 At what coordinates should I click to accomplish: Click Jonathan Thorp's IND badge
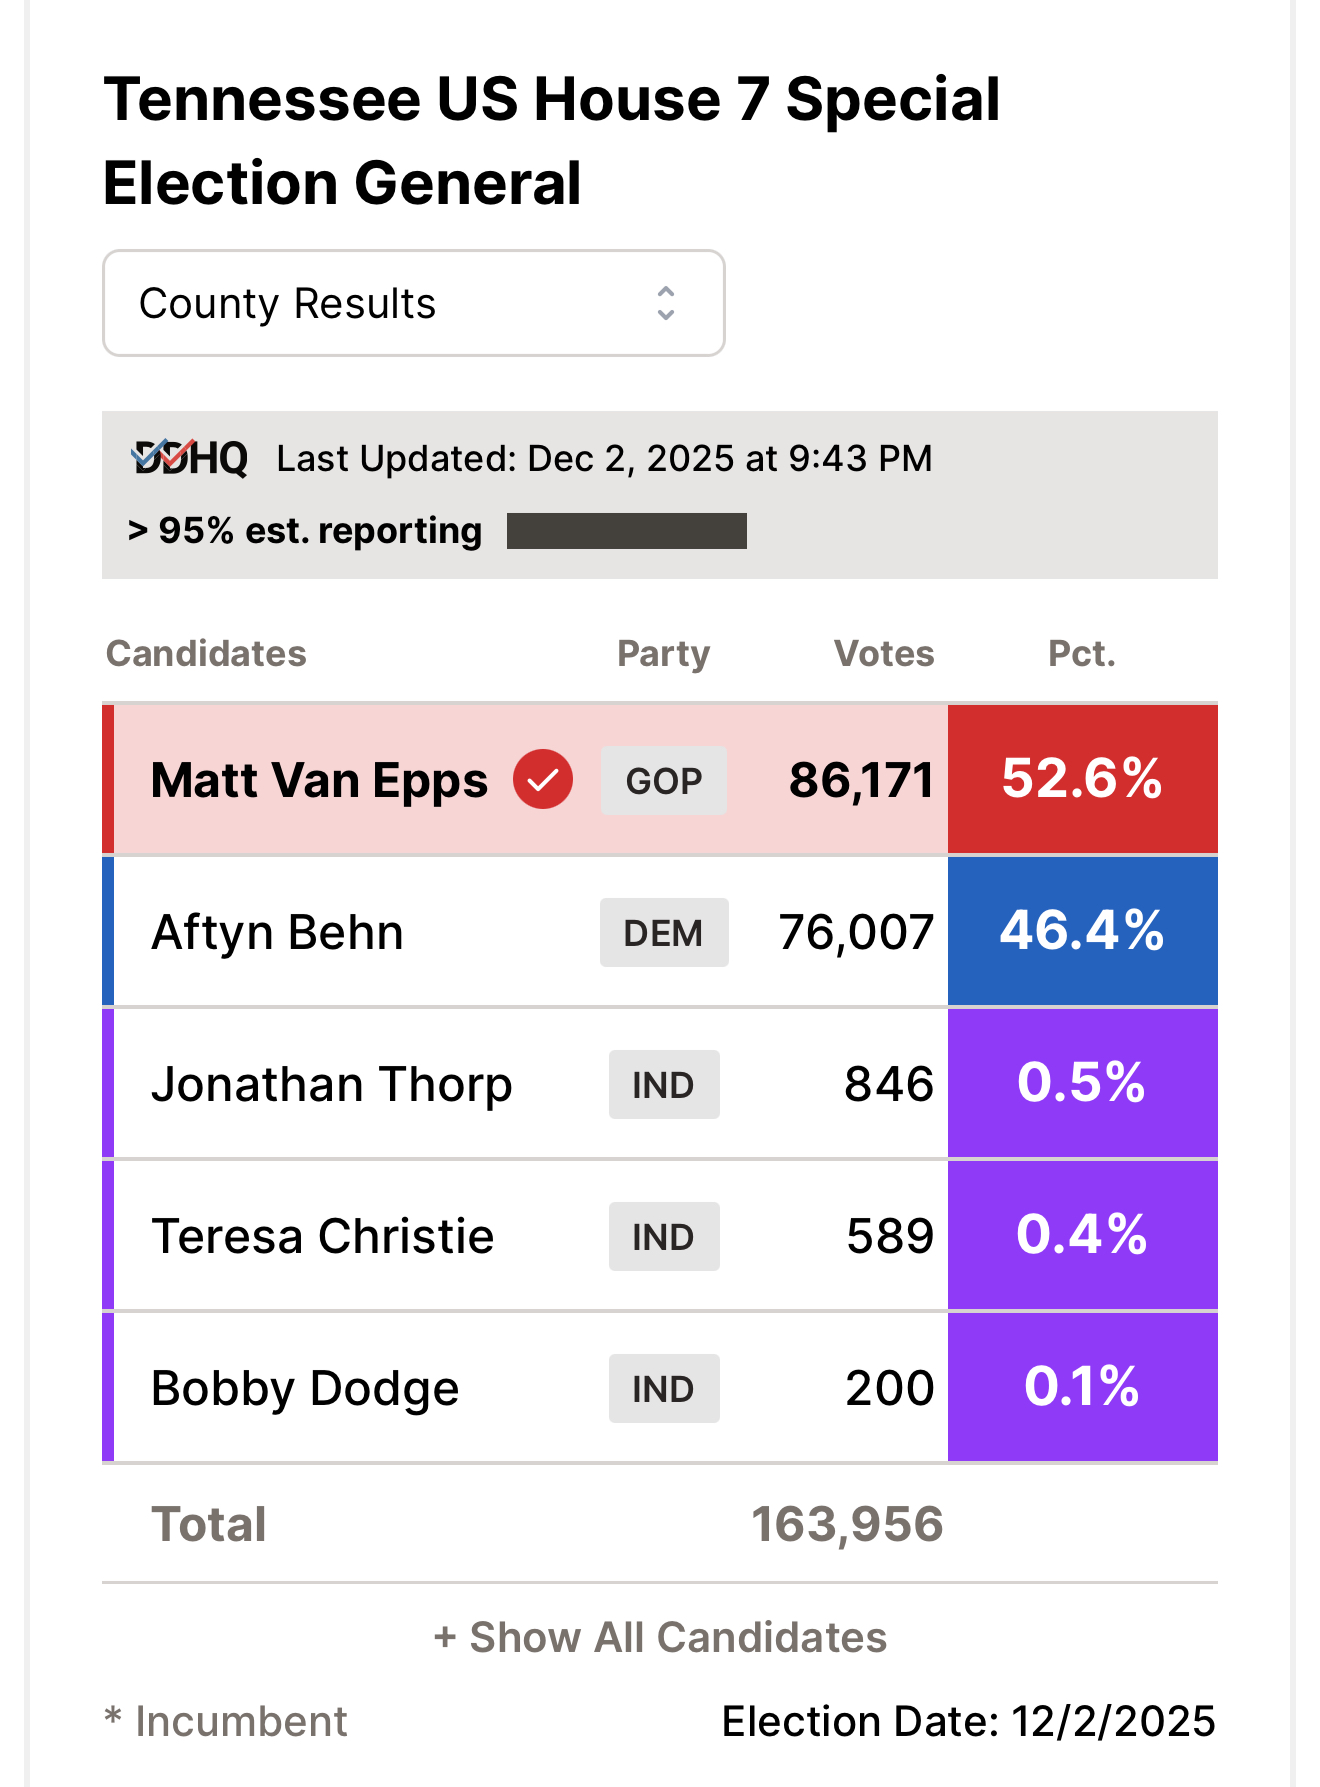pyautogui.click(x=664, y=1084)
